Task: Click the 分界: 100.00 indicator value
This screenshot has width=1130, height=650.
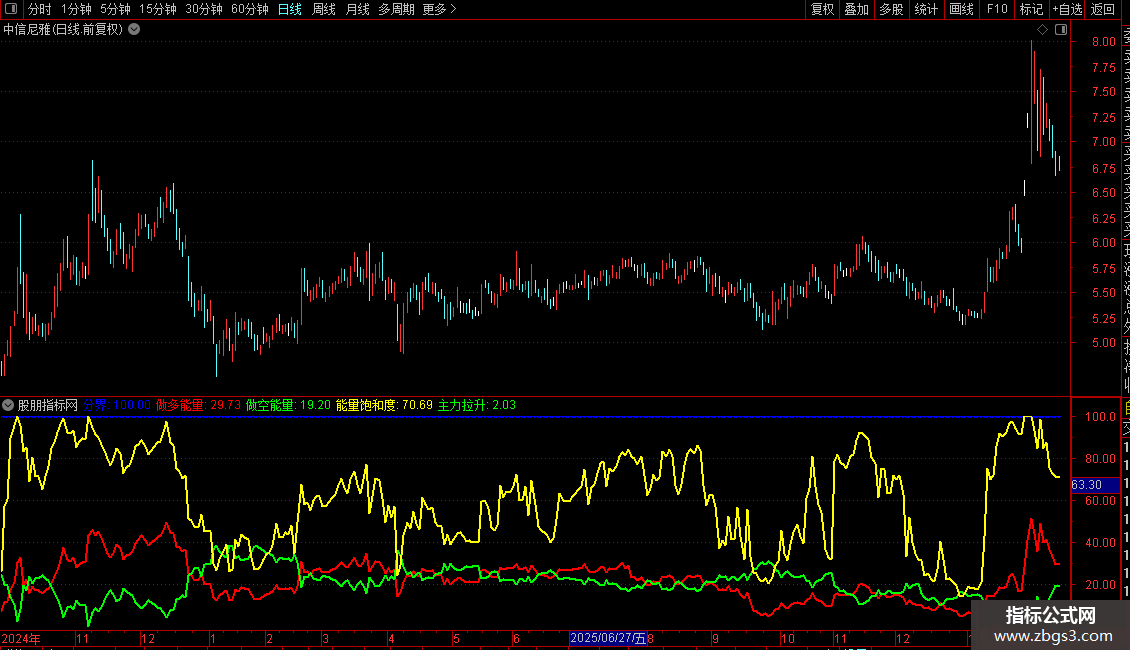Action: tap(117, 405)
